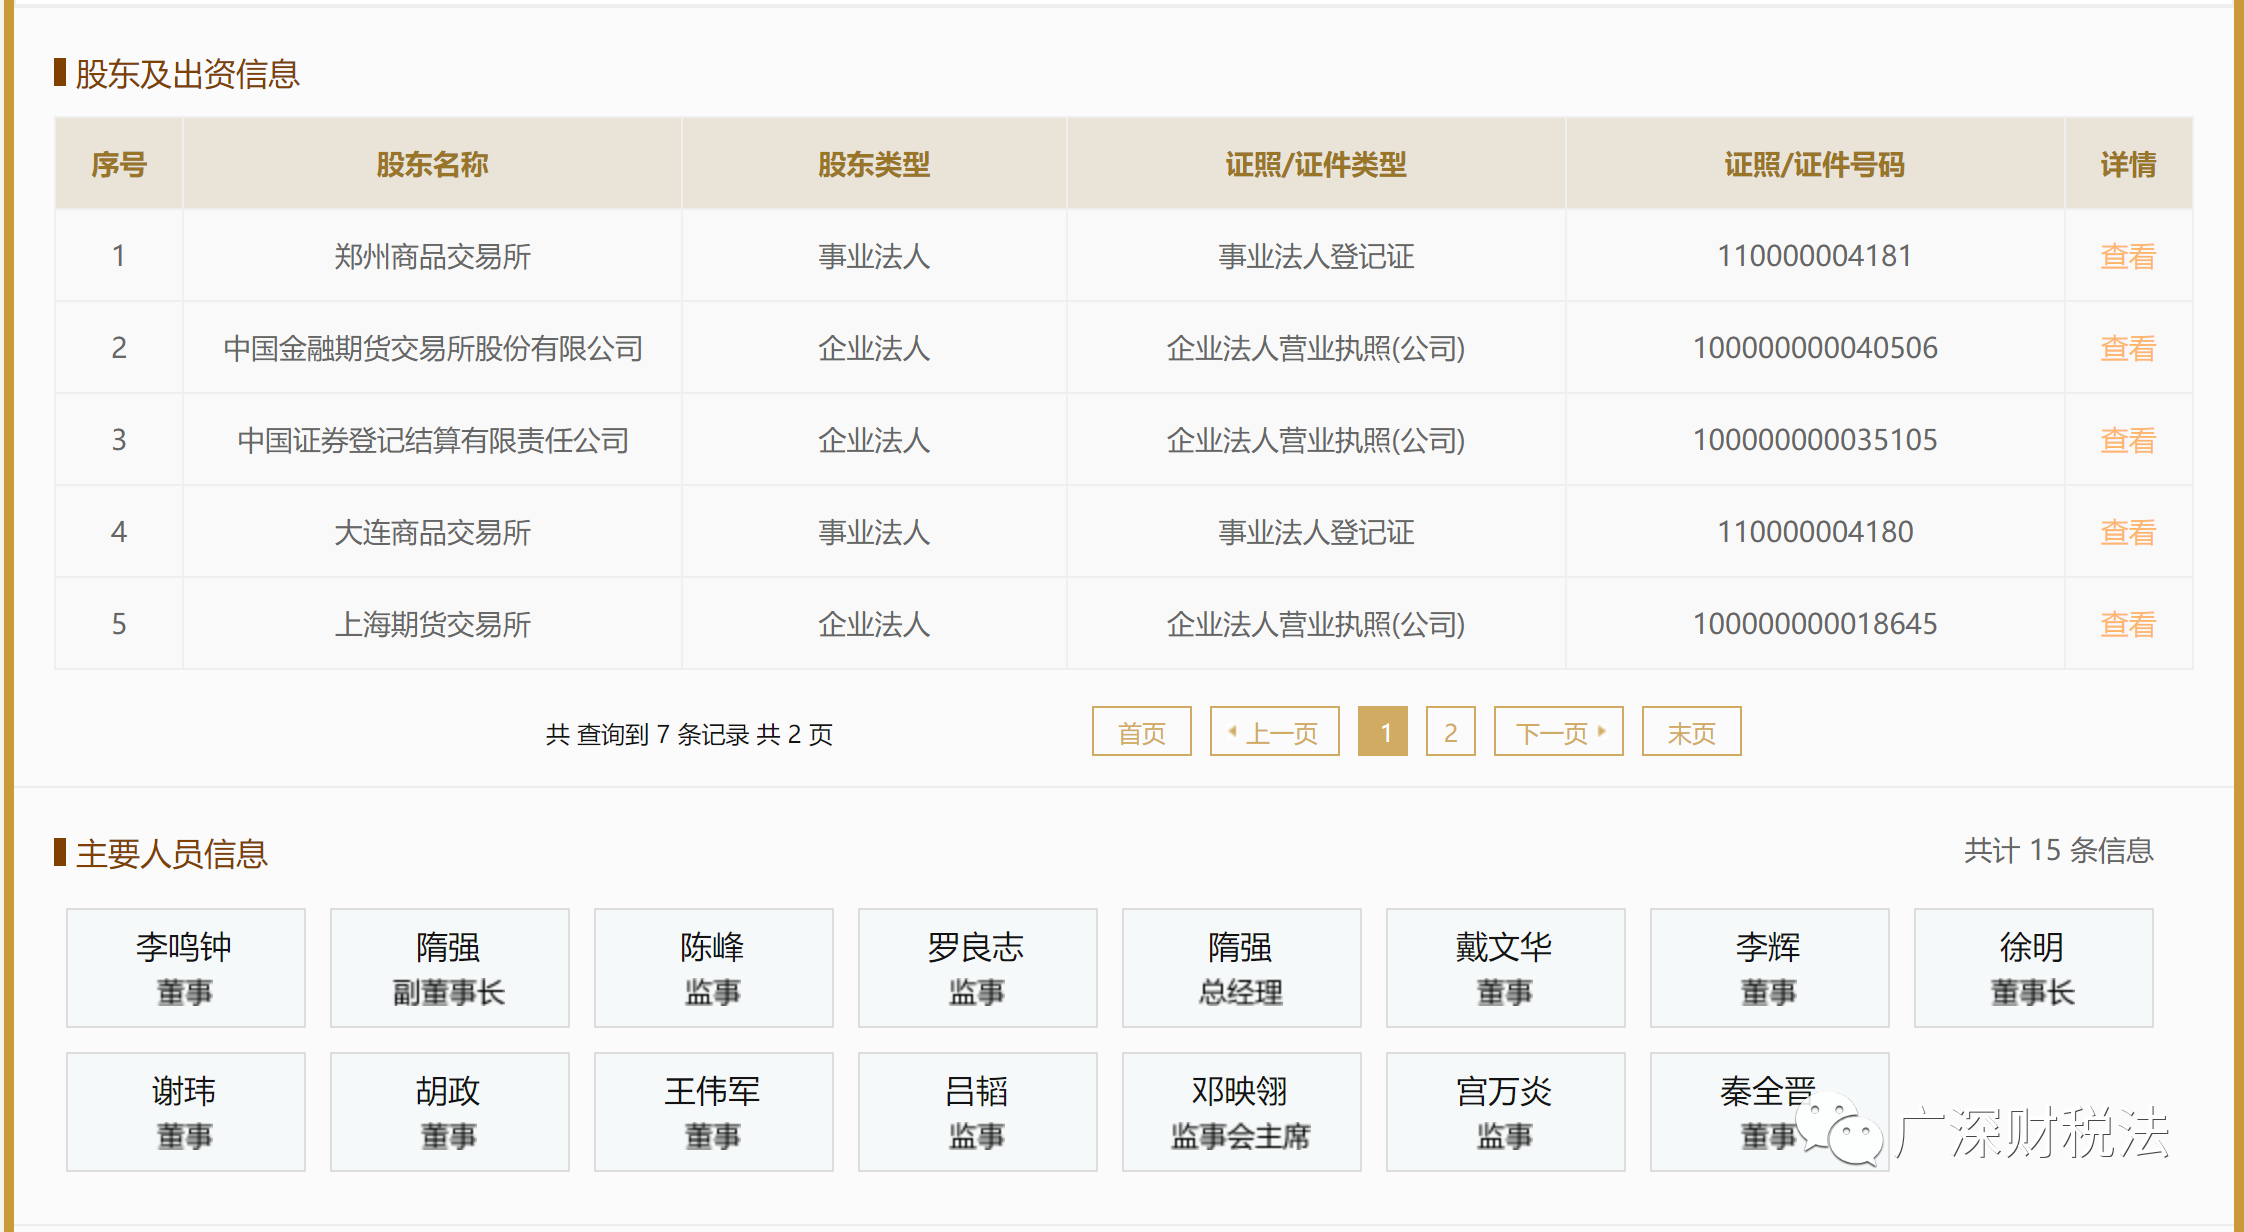This screenshot has height=1232, width=2245.
Task: Select page 2 in pagination
Action: pyautogui.click(x=1450, y=732)
